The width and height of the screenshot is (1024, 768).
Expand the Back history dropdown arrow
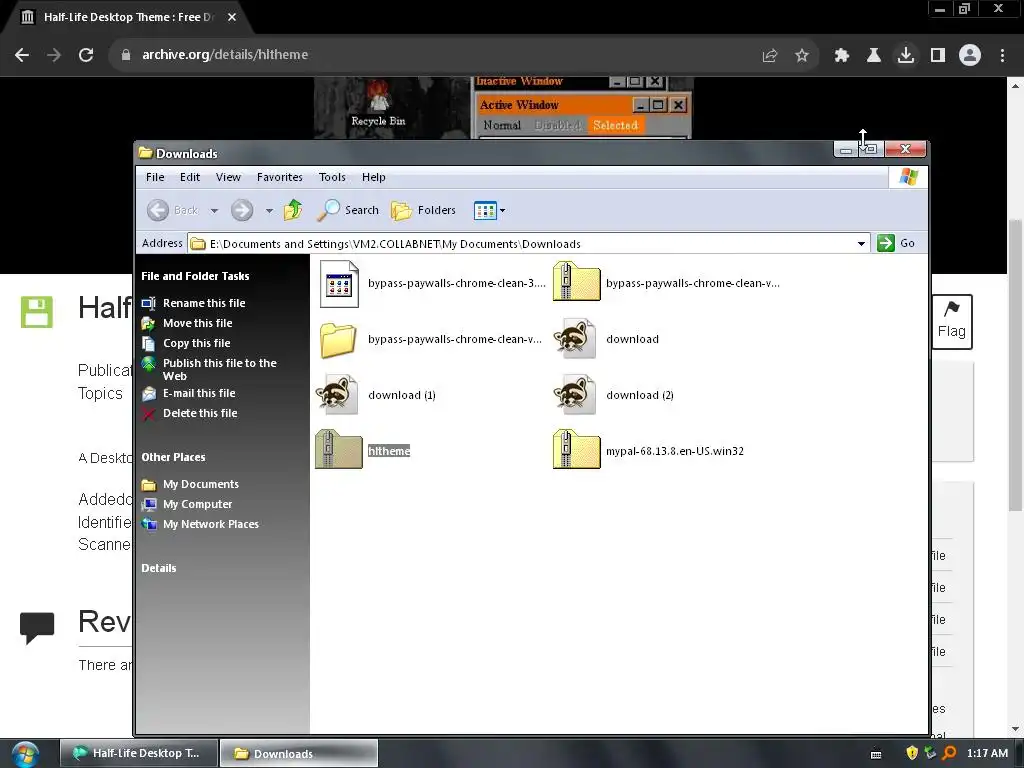(214, 211)
